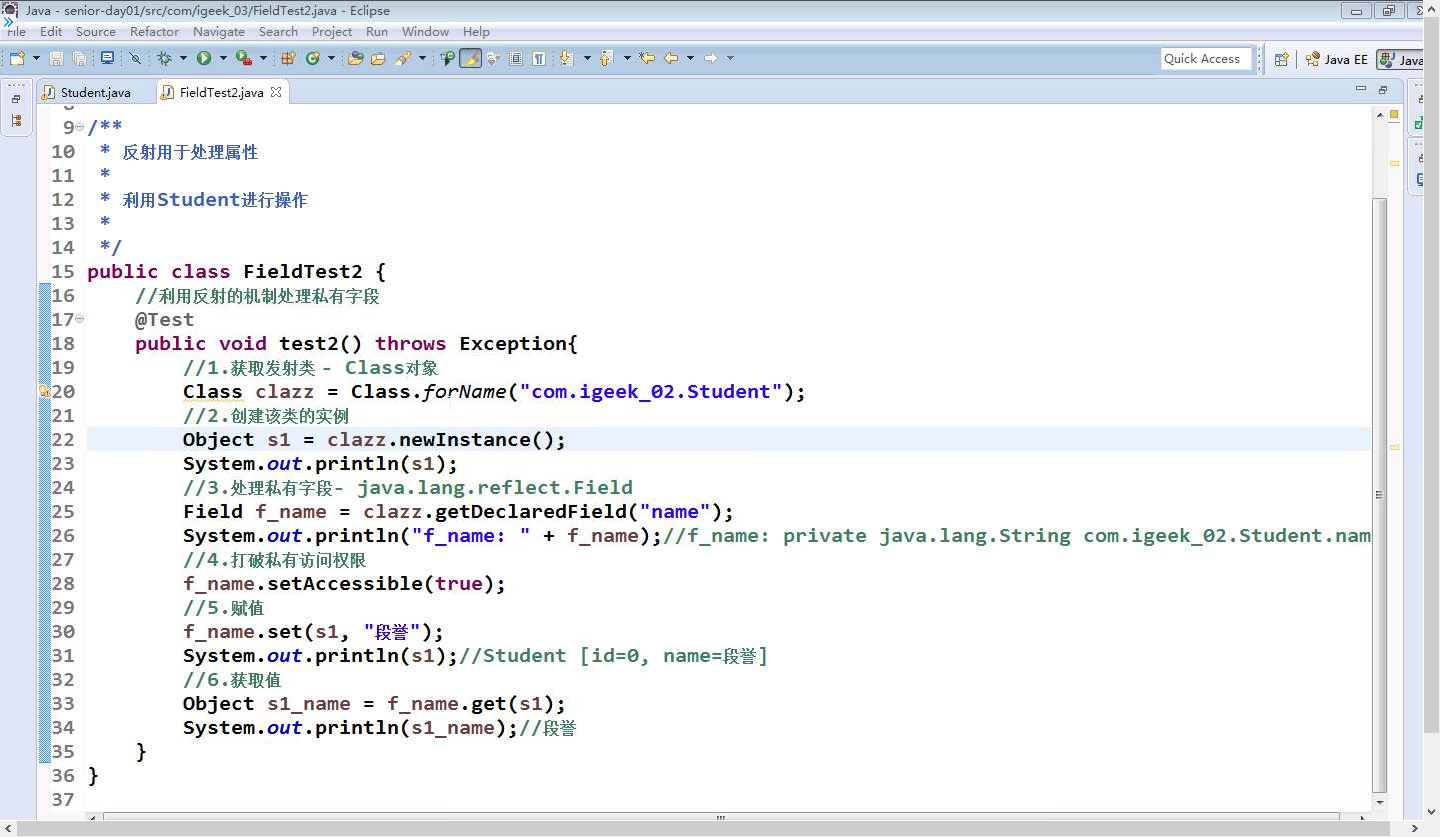The width and height of the screenshot is (1440, 837).
Task: Open the Edit menu
Action: click(51, 32)
